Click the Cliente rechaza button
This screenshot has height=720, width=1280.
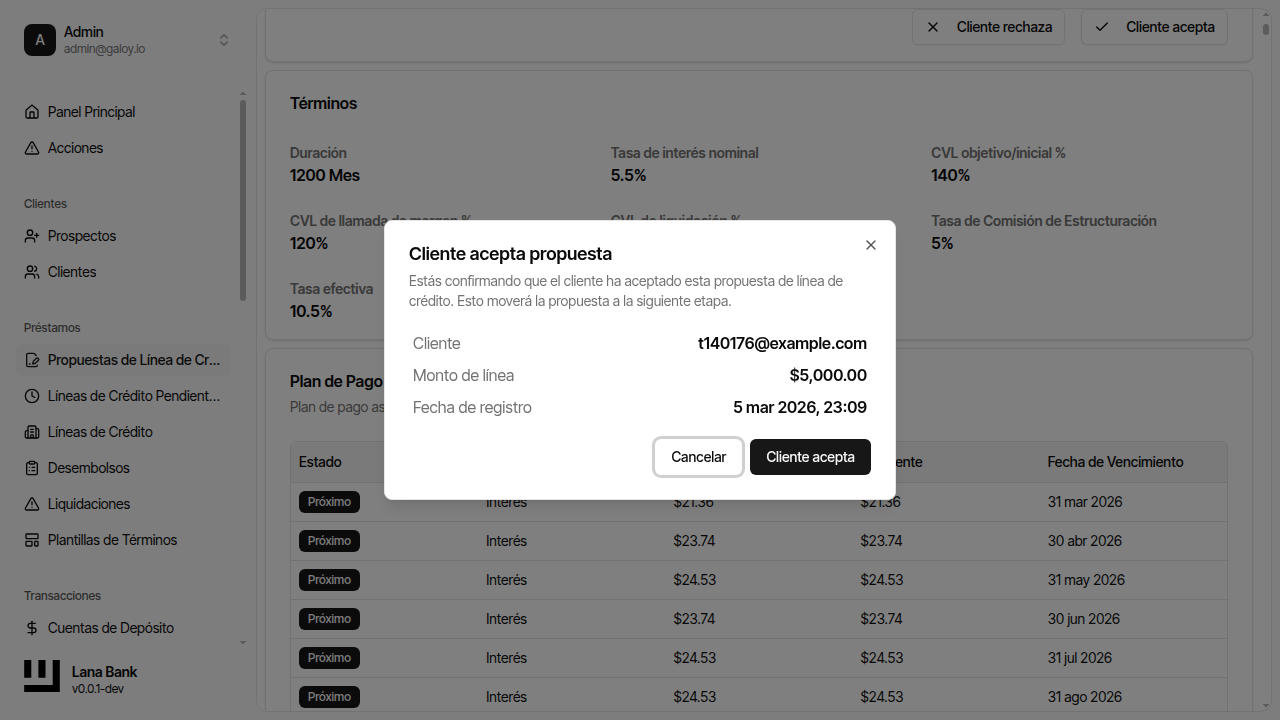988,27
